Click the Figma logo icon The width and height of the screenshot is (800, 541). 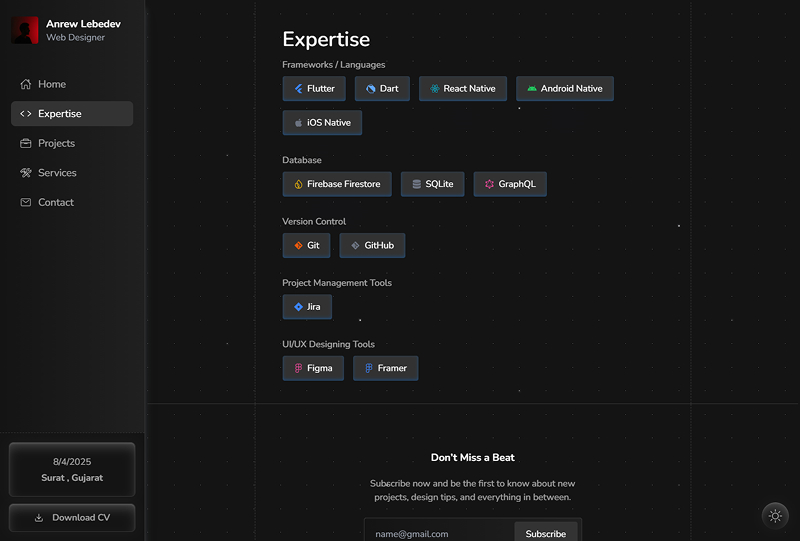[x=298, y=368]
